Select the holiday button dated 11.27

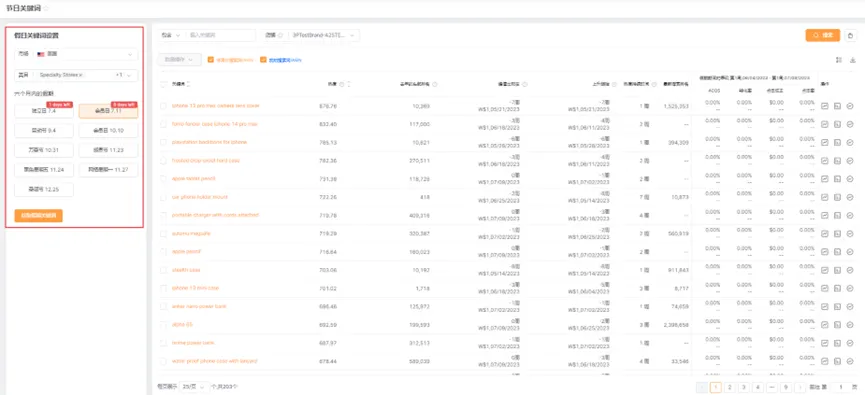[x=108, y=170]
